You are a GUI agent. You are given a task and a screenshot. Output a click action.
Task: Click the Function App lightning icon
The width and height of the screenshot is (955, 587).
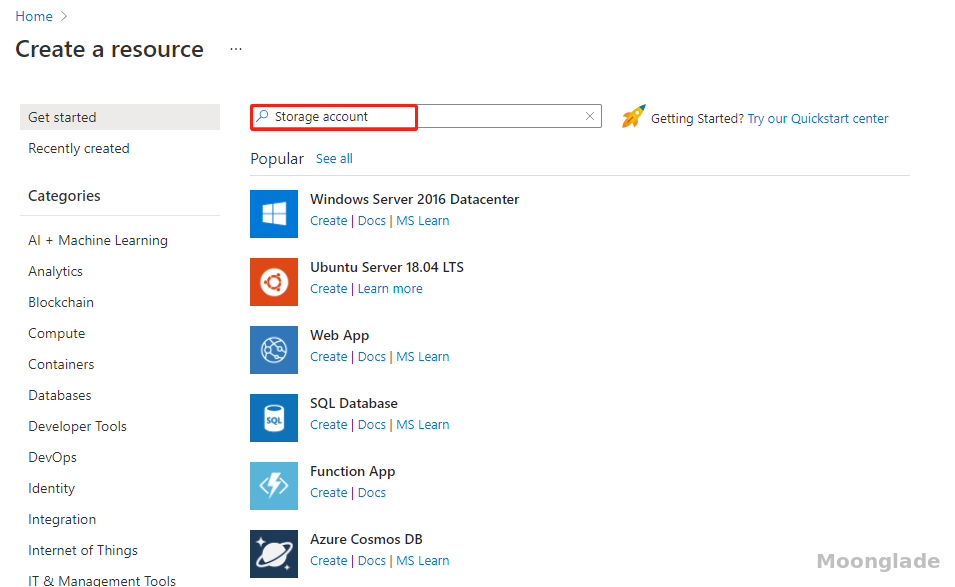[x=273, y=486]
